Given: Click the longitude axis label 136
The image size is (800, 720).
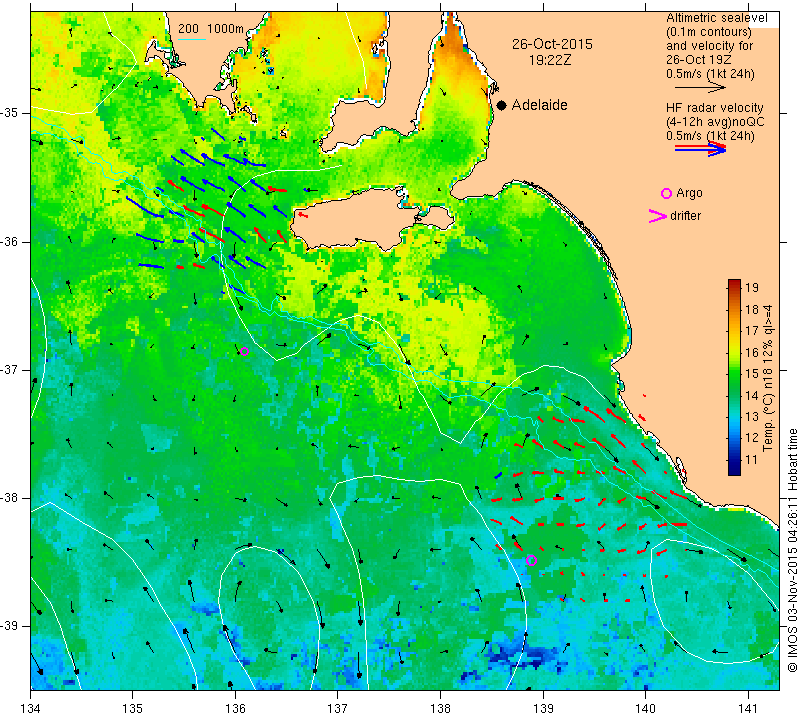Looking at the screenshot, I should (235, 708).
